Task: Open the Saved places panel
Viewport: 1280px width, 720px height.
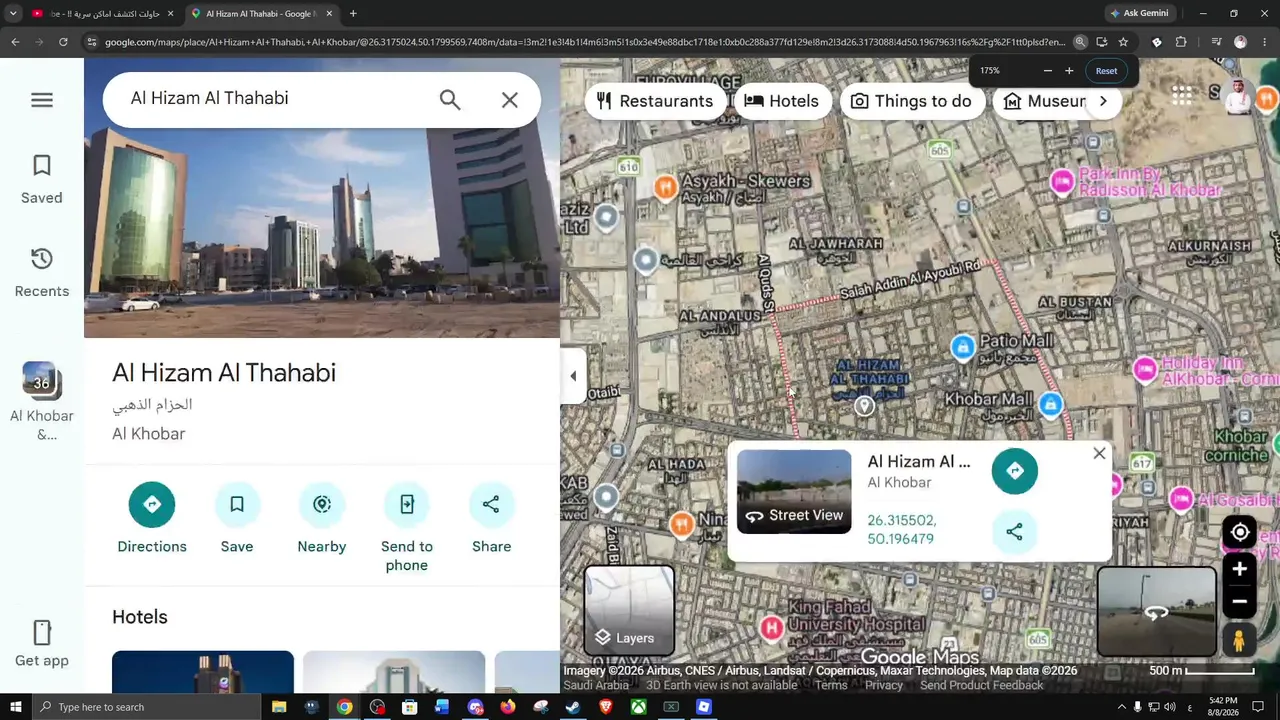Action: pyautogui.click(x=42, y=180)
